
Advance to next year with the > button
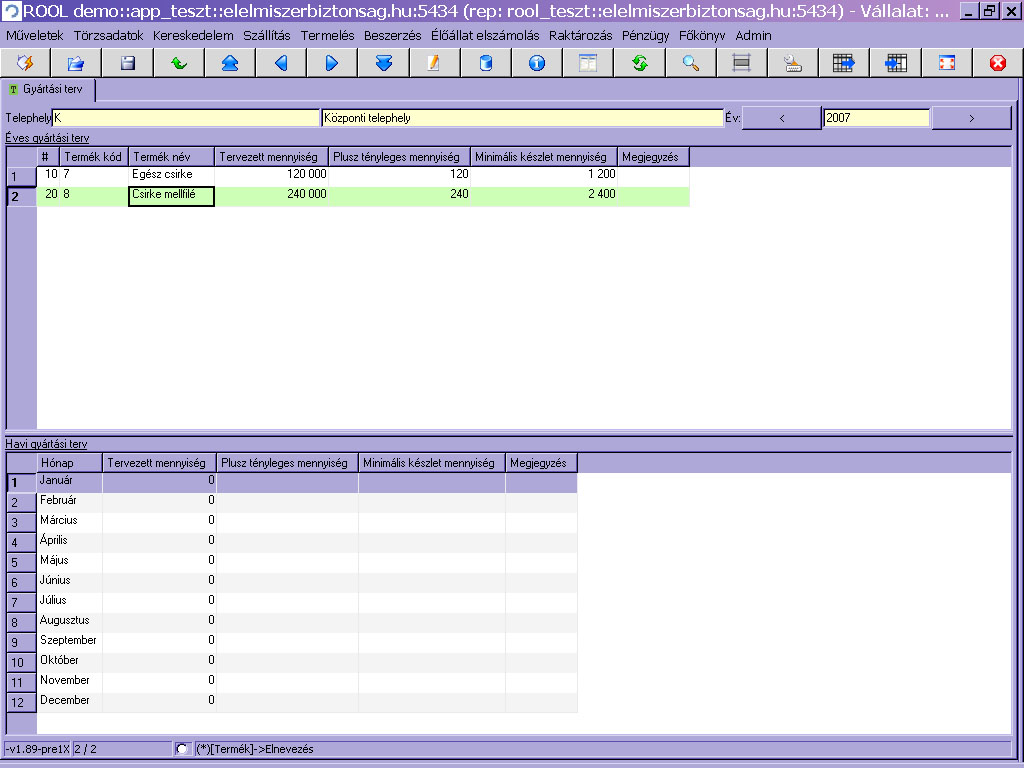(x=971, y=118)
